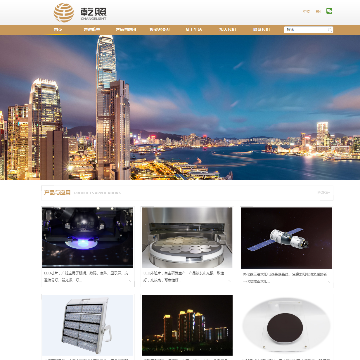Open the second gold navigation bar item

[x=92, y=30]
